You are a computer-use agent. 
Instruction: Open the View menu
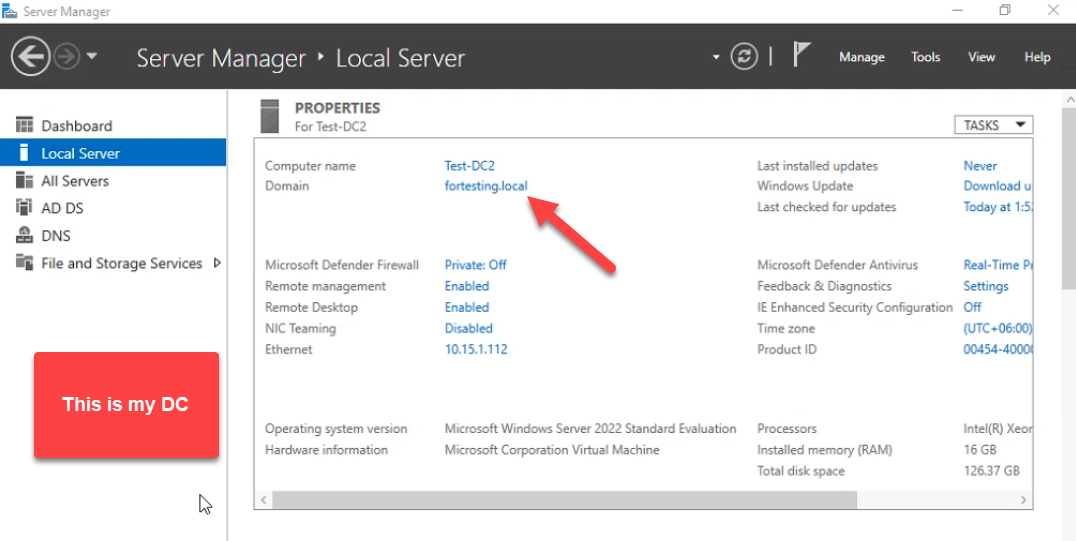tap(981, 57)
